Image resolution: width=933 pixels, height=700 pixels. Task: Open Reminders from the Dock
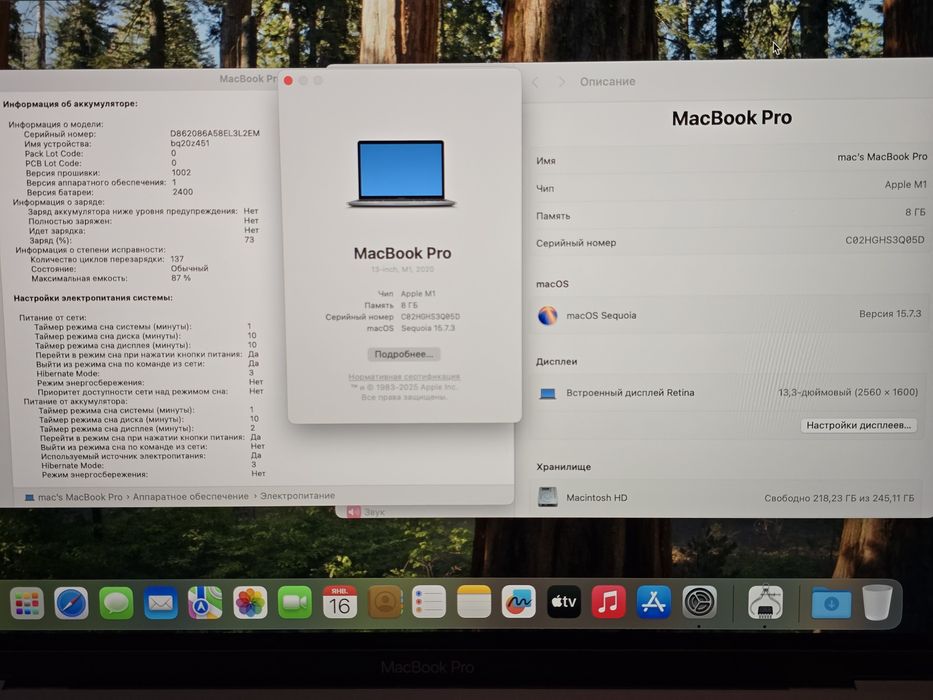(x=429, y=602)
